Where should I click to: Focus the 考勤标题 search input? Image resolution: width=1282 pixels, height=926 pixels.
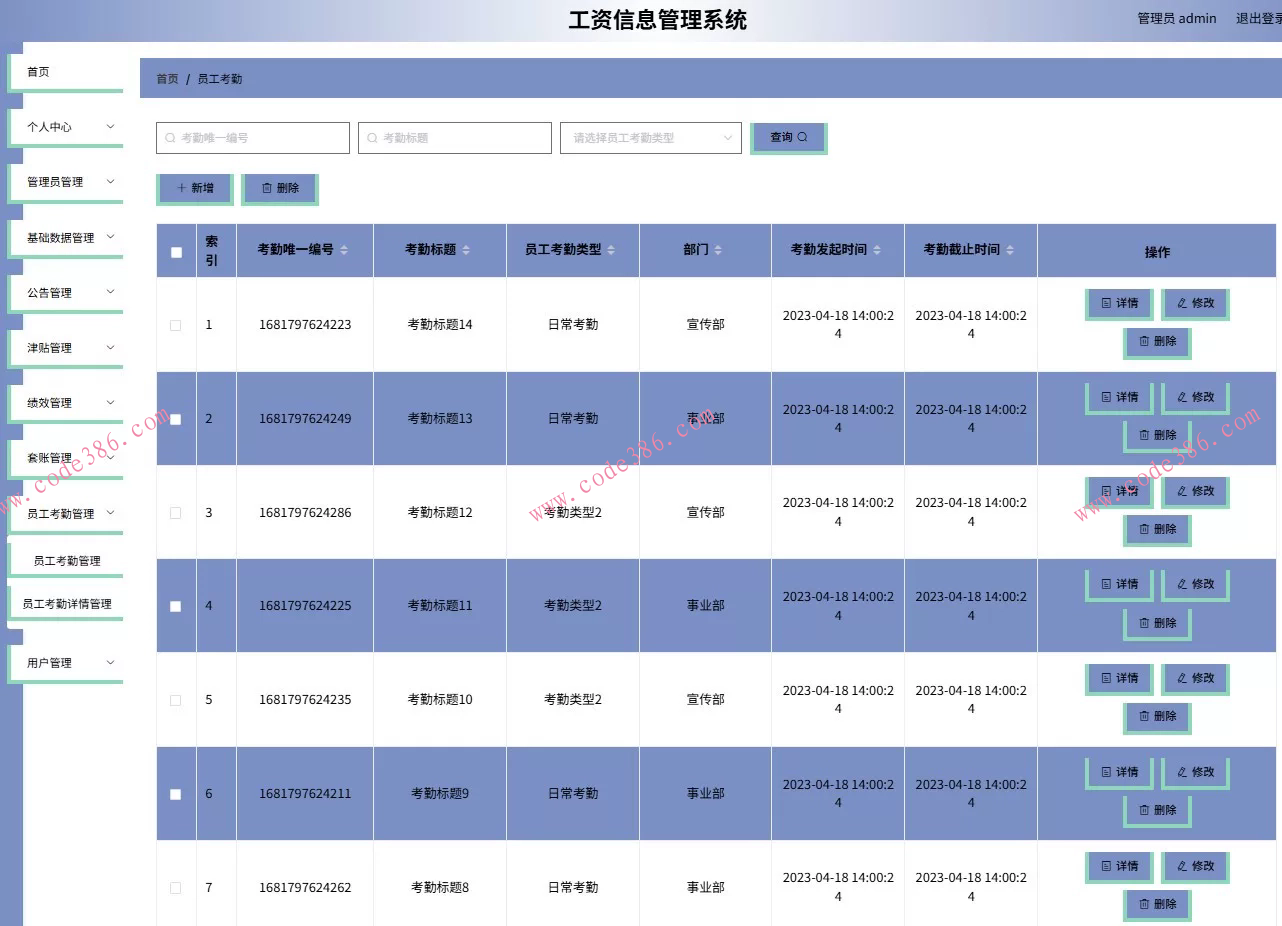click(x=455, y=138)
